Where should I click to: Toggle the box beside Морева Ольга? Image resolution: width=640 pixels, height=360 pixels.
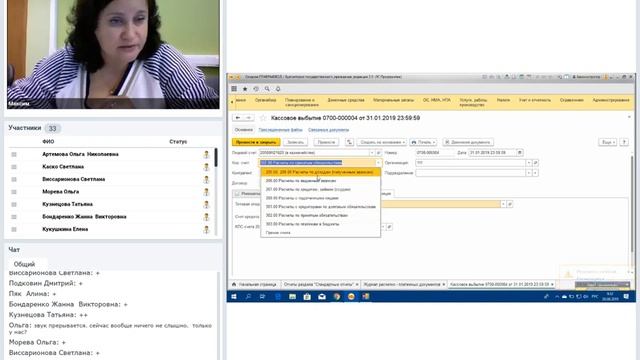pos(14,192)
